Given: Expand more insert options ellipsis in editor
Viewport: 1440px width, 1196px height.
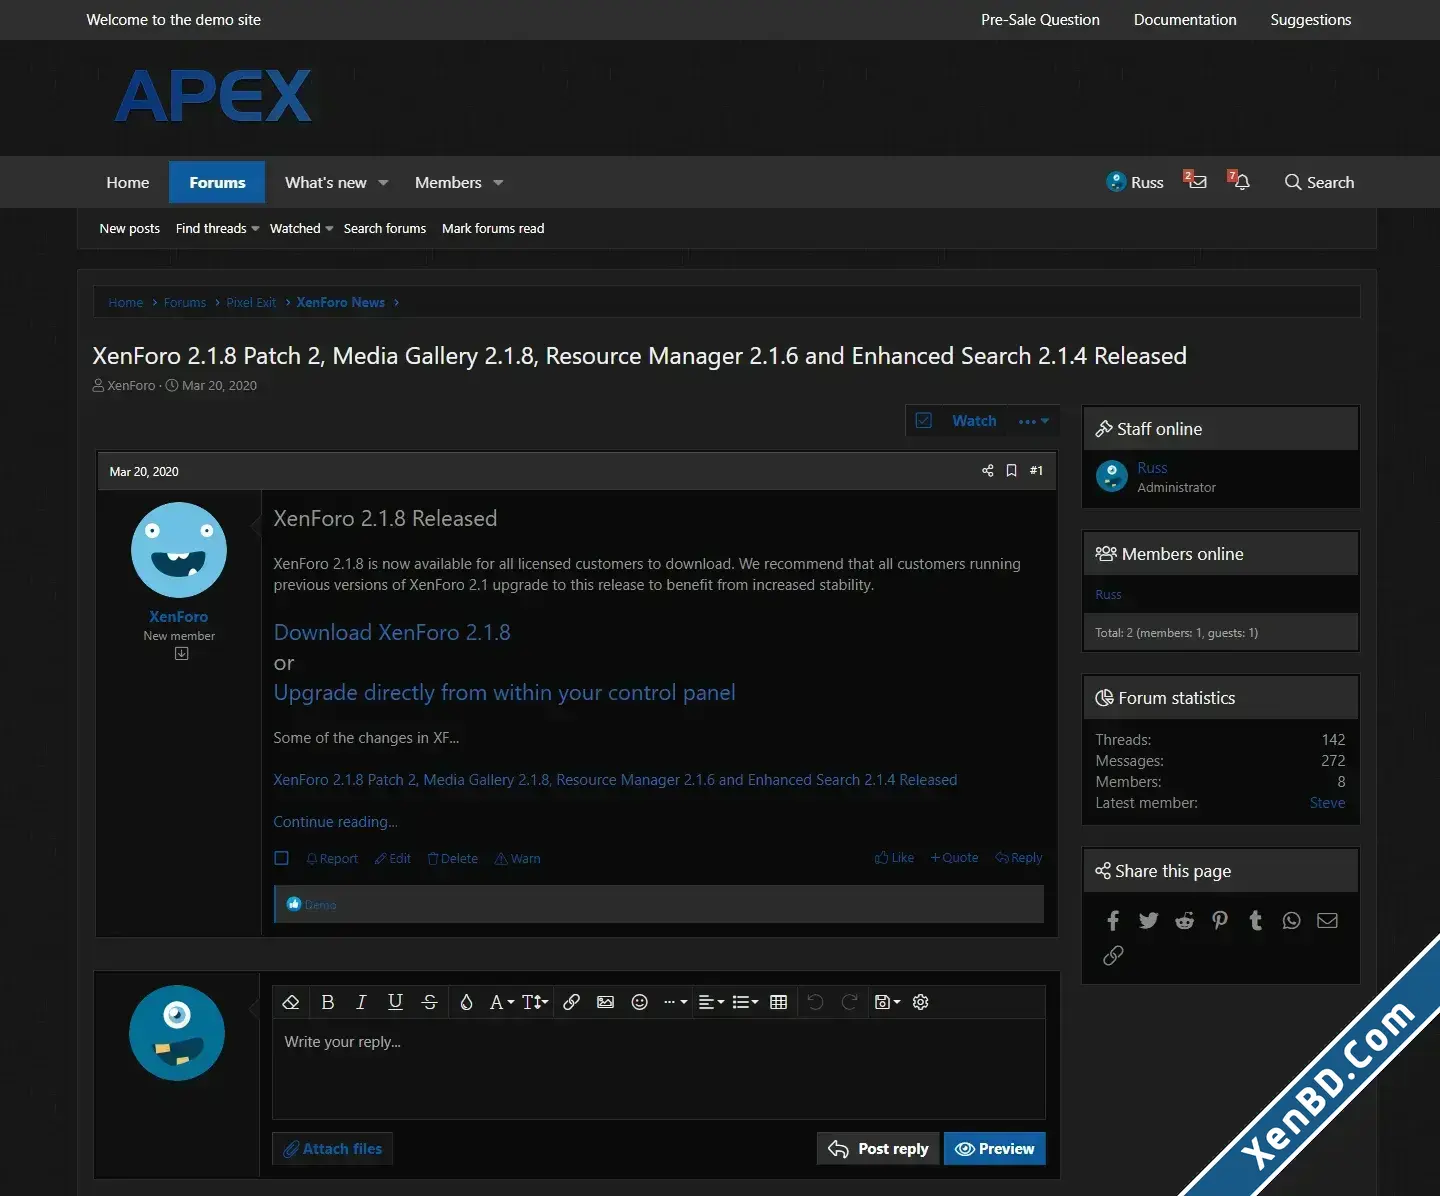Looking at the screenshot, I should pyautogui.click(x=676, y=1002).
